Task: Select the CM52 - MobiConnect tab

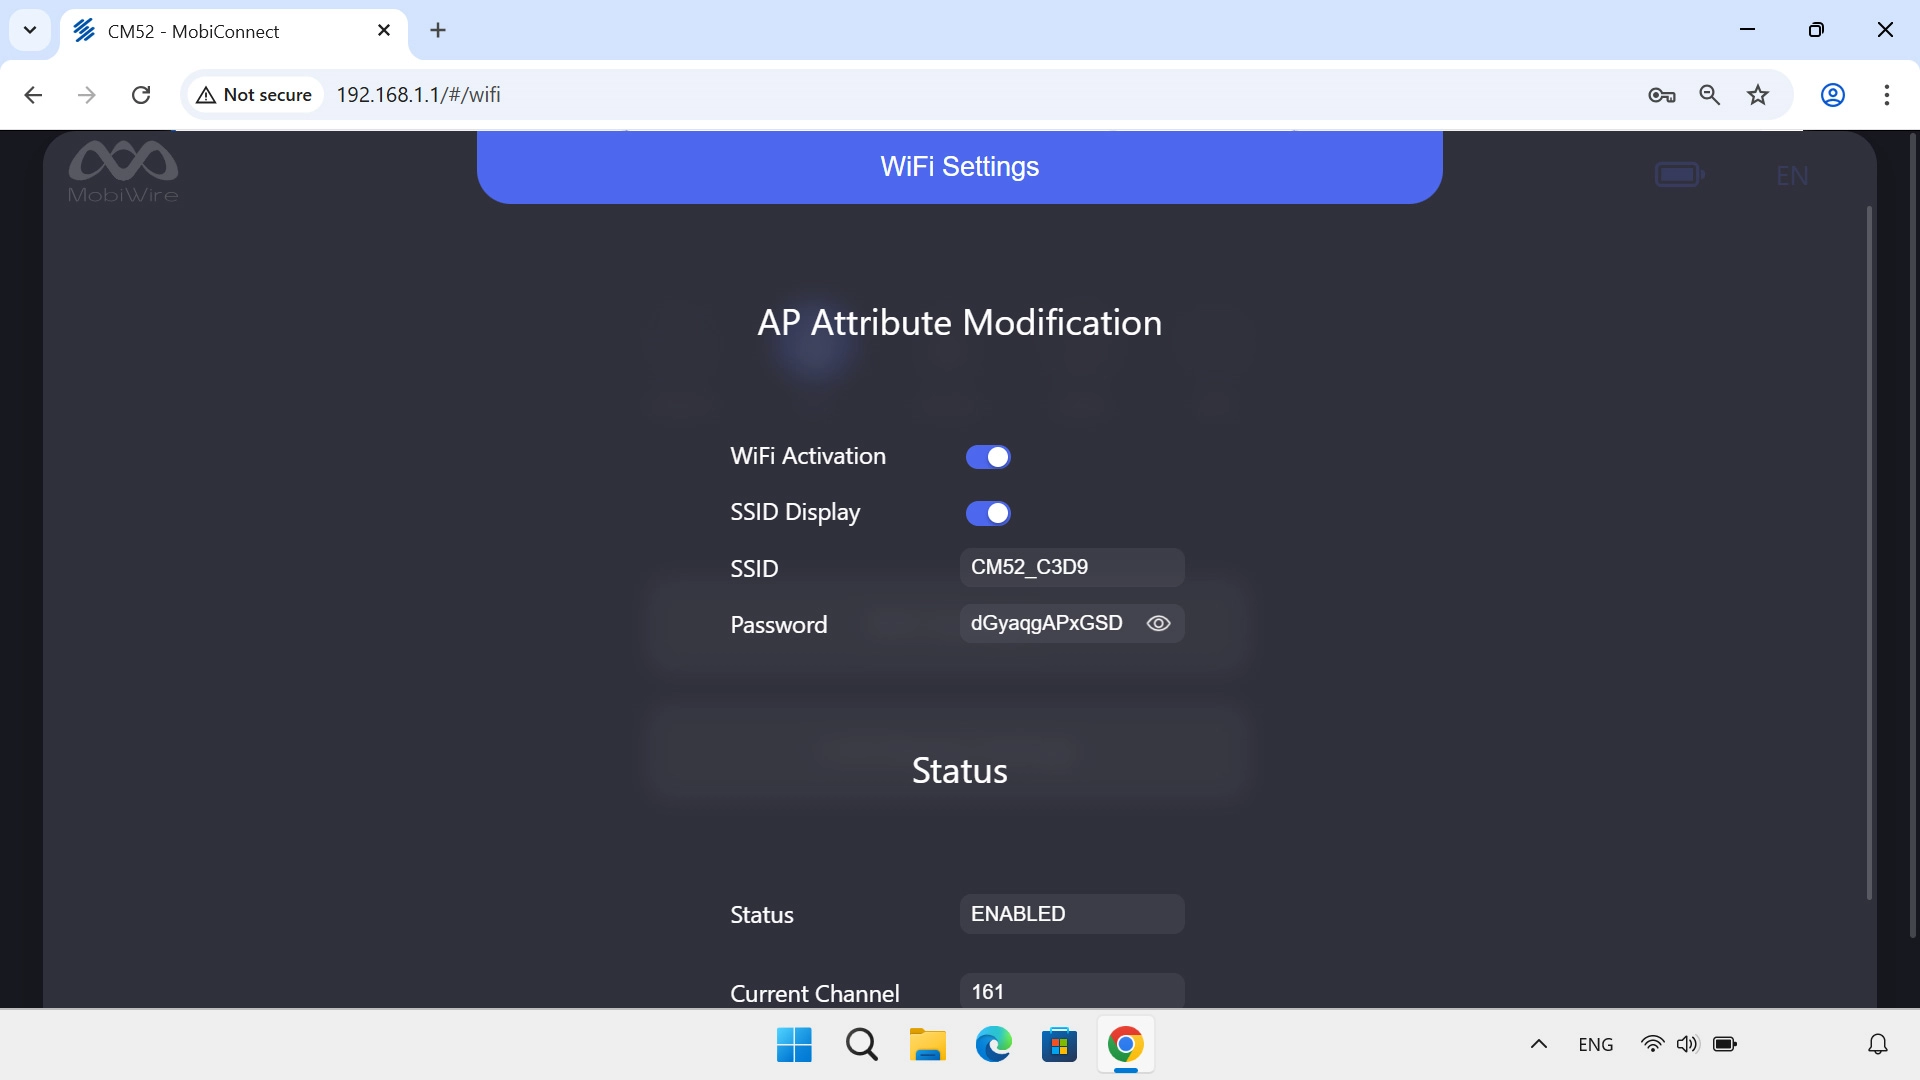Action: click(x=225, y=31)
